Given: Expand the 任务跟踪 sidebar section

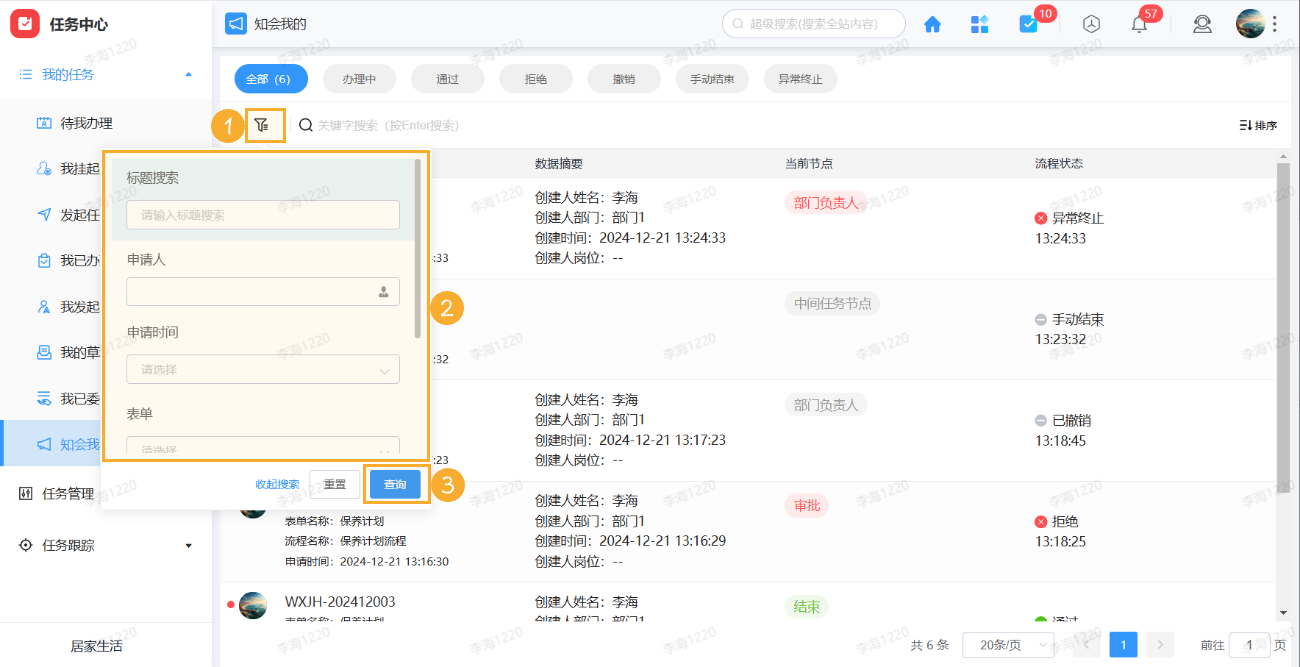Looking at the screenshot, I should 188,545.
